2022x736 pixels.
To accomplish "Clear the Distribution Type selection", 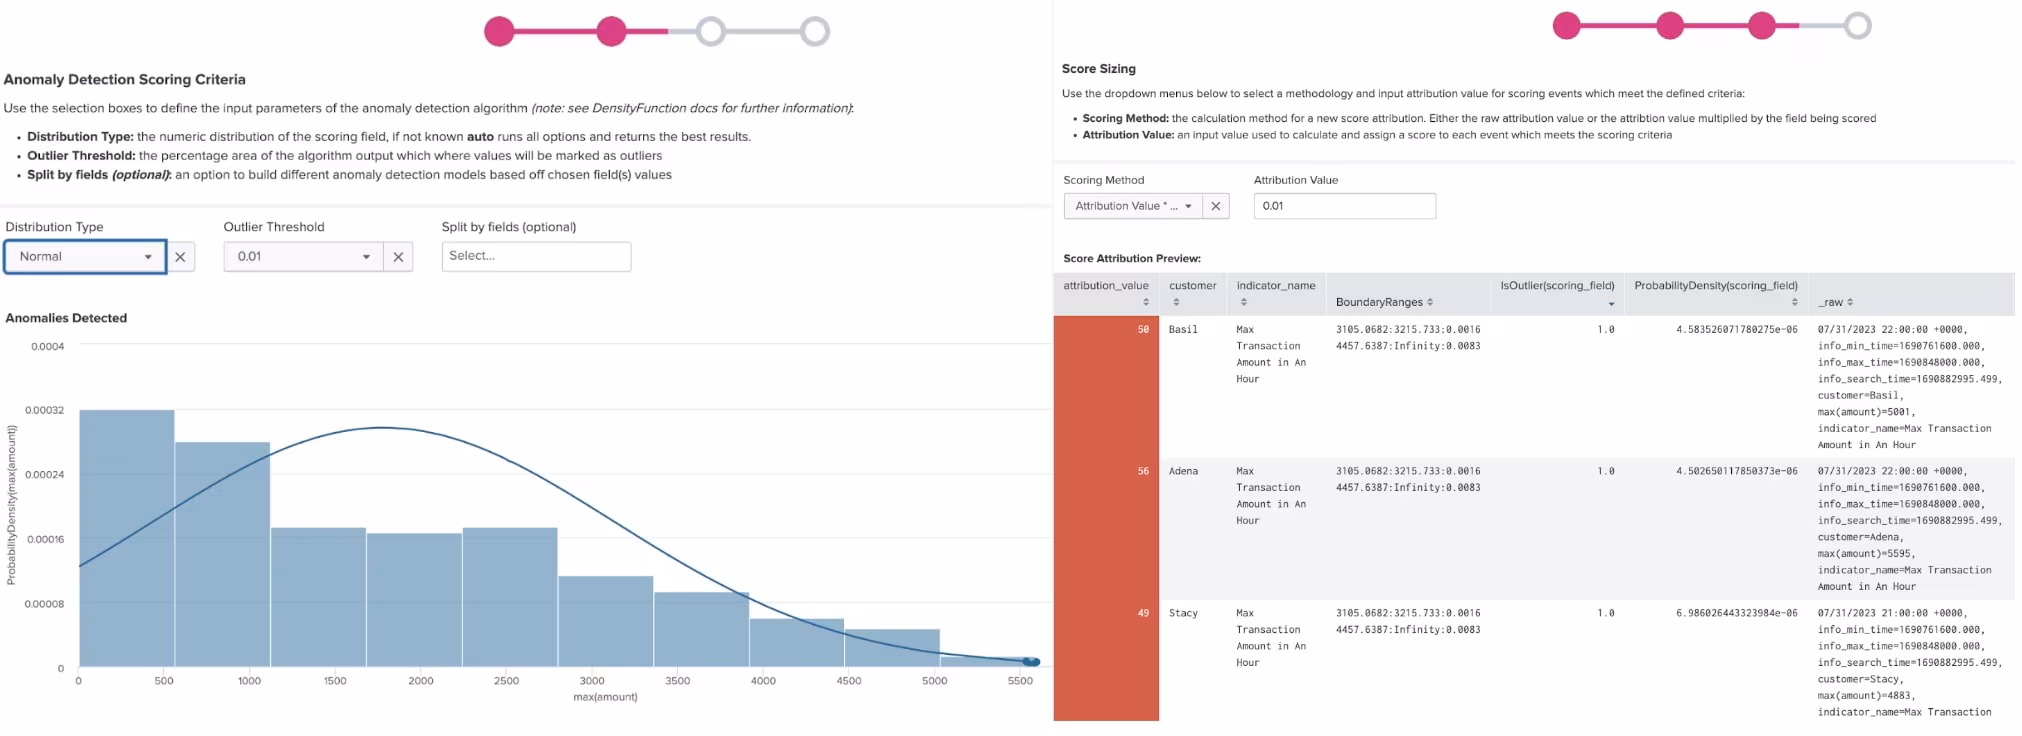I will click(180, 257).
